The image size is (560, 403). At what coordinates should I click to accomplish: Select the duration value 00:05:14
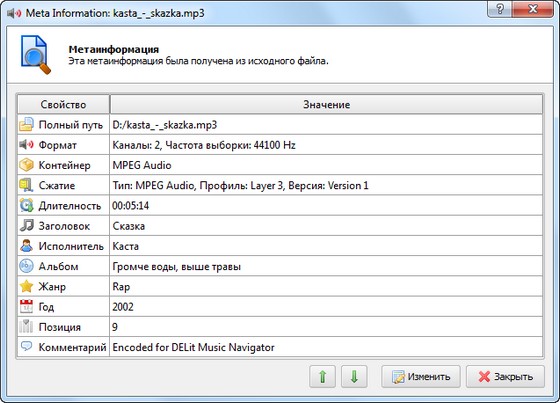(x=130, y=206)
